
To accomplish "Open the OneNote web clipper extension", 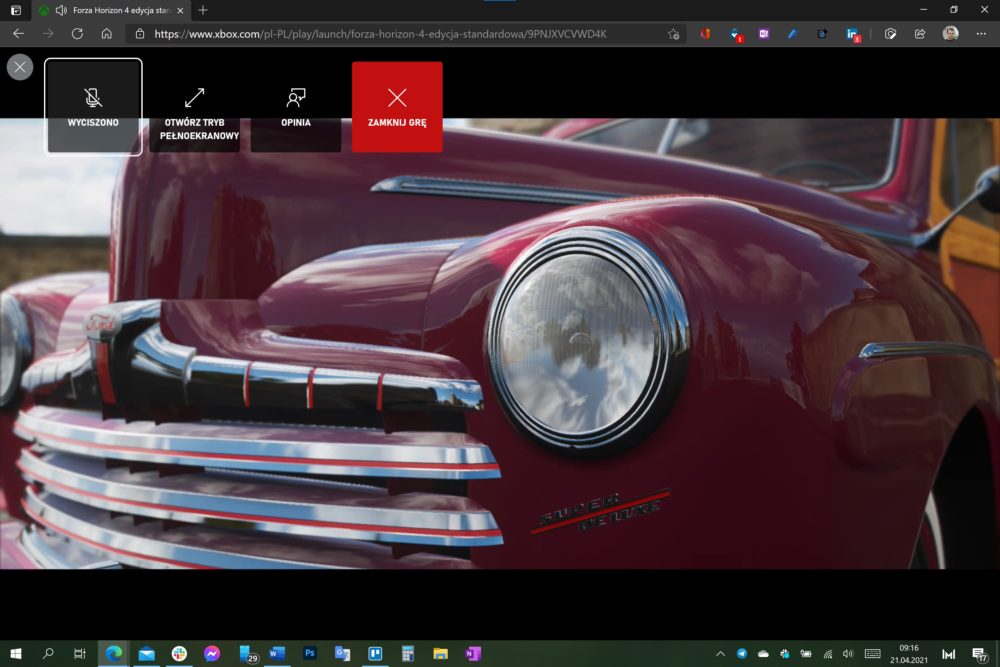I will 763,34.
